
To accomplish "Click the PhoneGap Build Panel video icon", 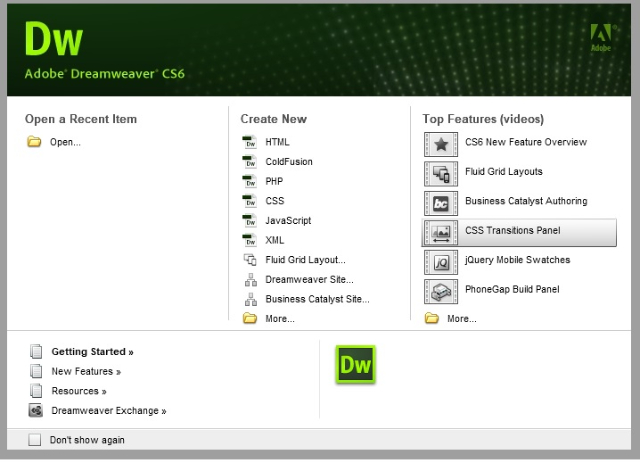I will coord(441,291).
